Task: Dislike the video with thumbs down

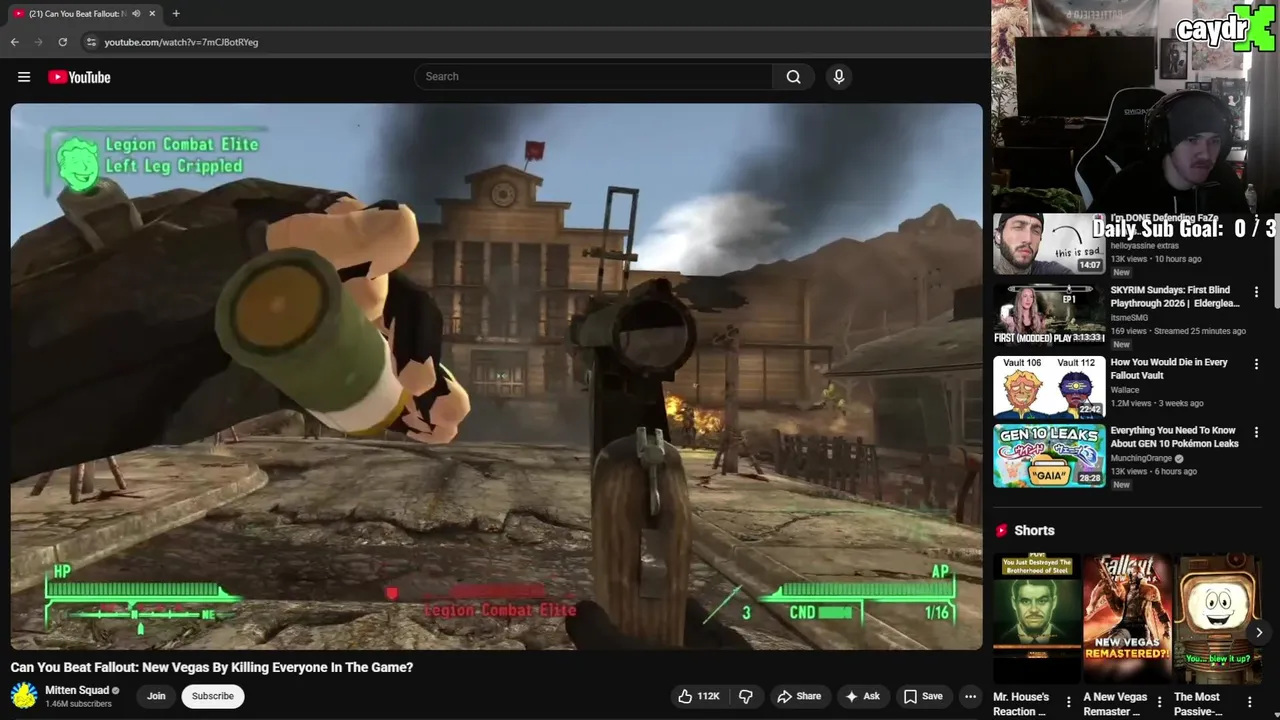Action: point(746,696)
